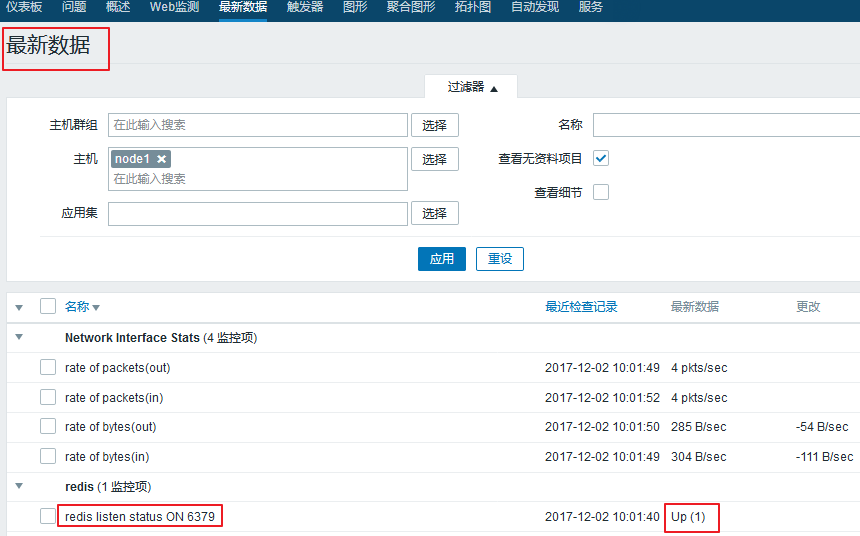Open the Web监测 menu tab
Image resolution: width=860 pixels, height=536 pixels.
[x=174, y=7]
